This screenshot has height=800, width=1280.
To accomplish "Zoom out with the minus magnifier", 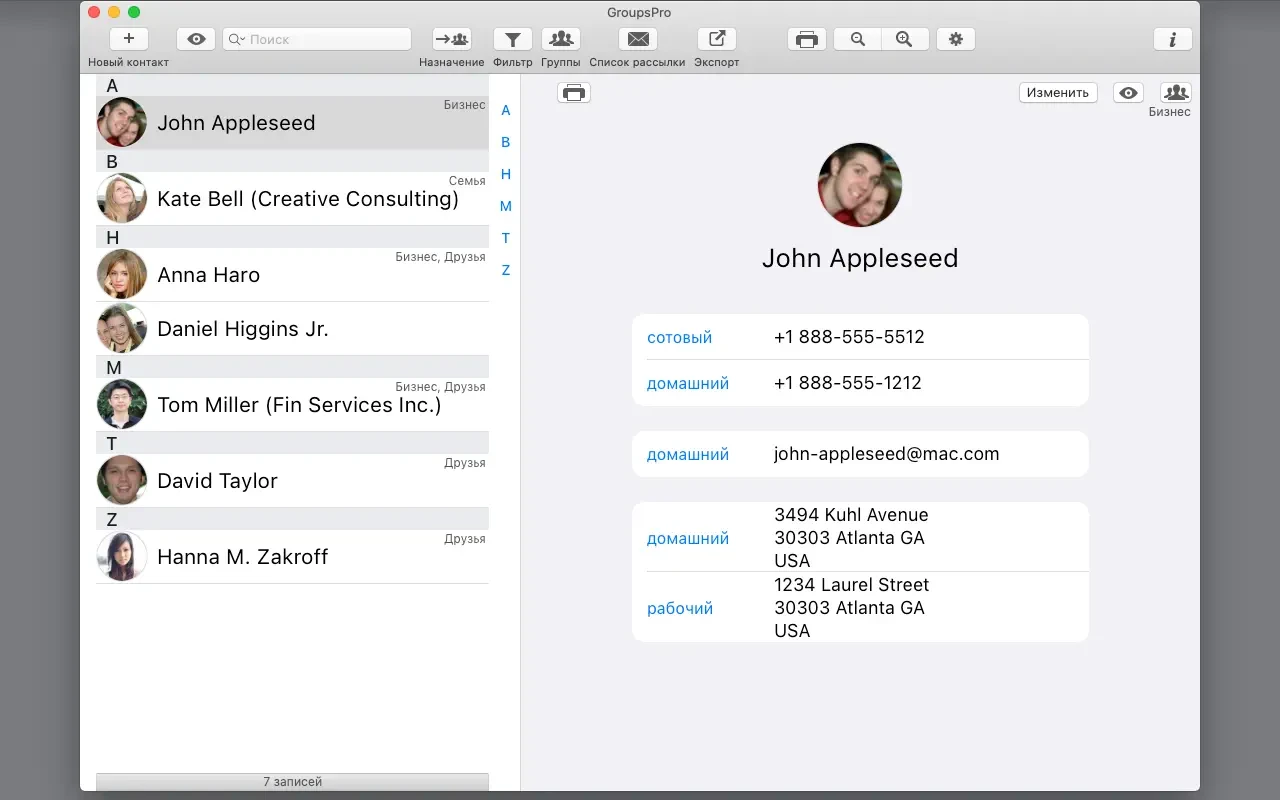I will (x=858, y=39).
